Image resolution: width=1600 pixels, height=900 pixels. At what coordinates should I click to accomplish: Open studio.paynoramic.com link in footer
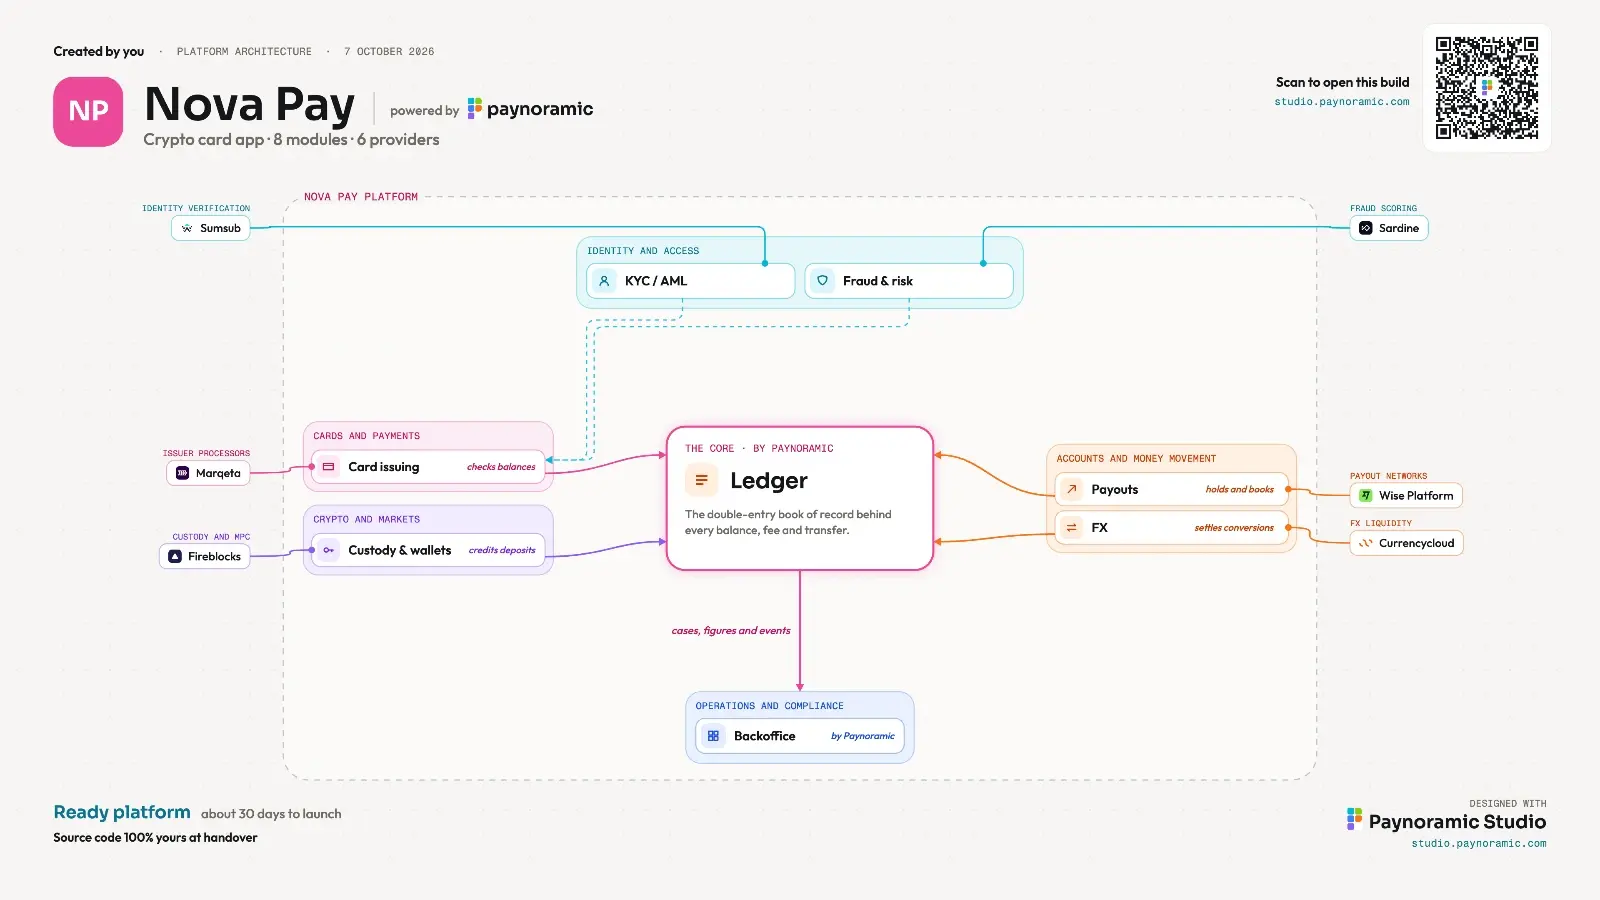[x=1478, y=844]
